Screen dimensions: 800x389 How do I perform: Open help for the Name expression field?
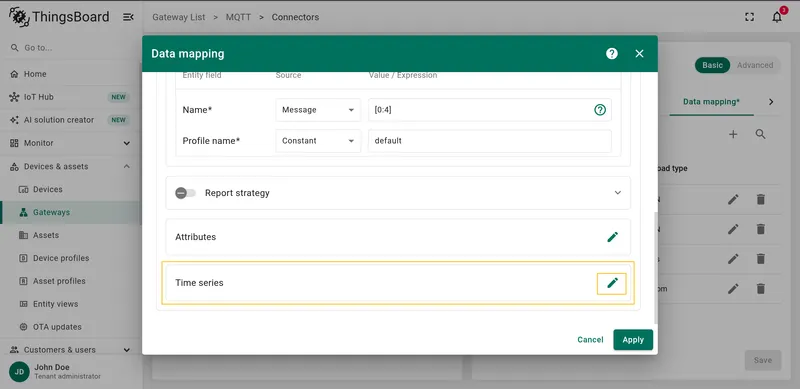pos(600,110)
